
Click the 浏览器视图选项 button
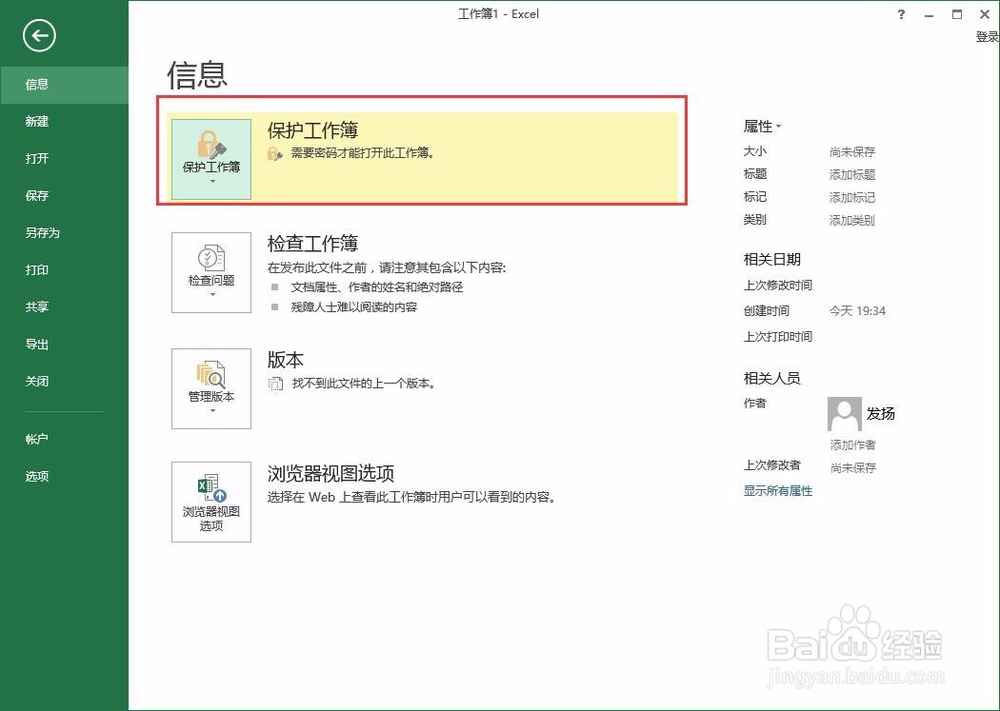[211, 502]
